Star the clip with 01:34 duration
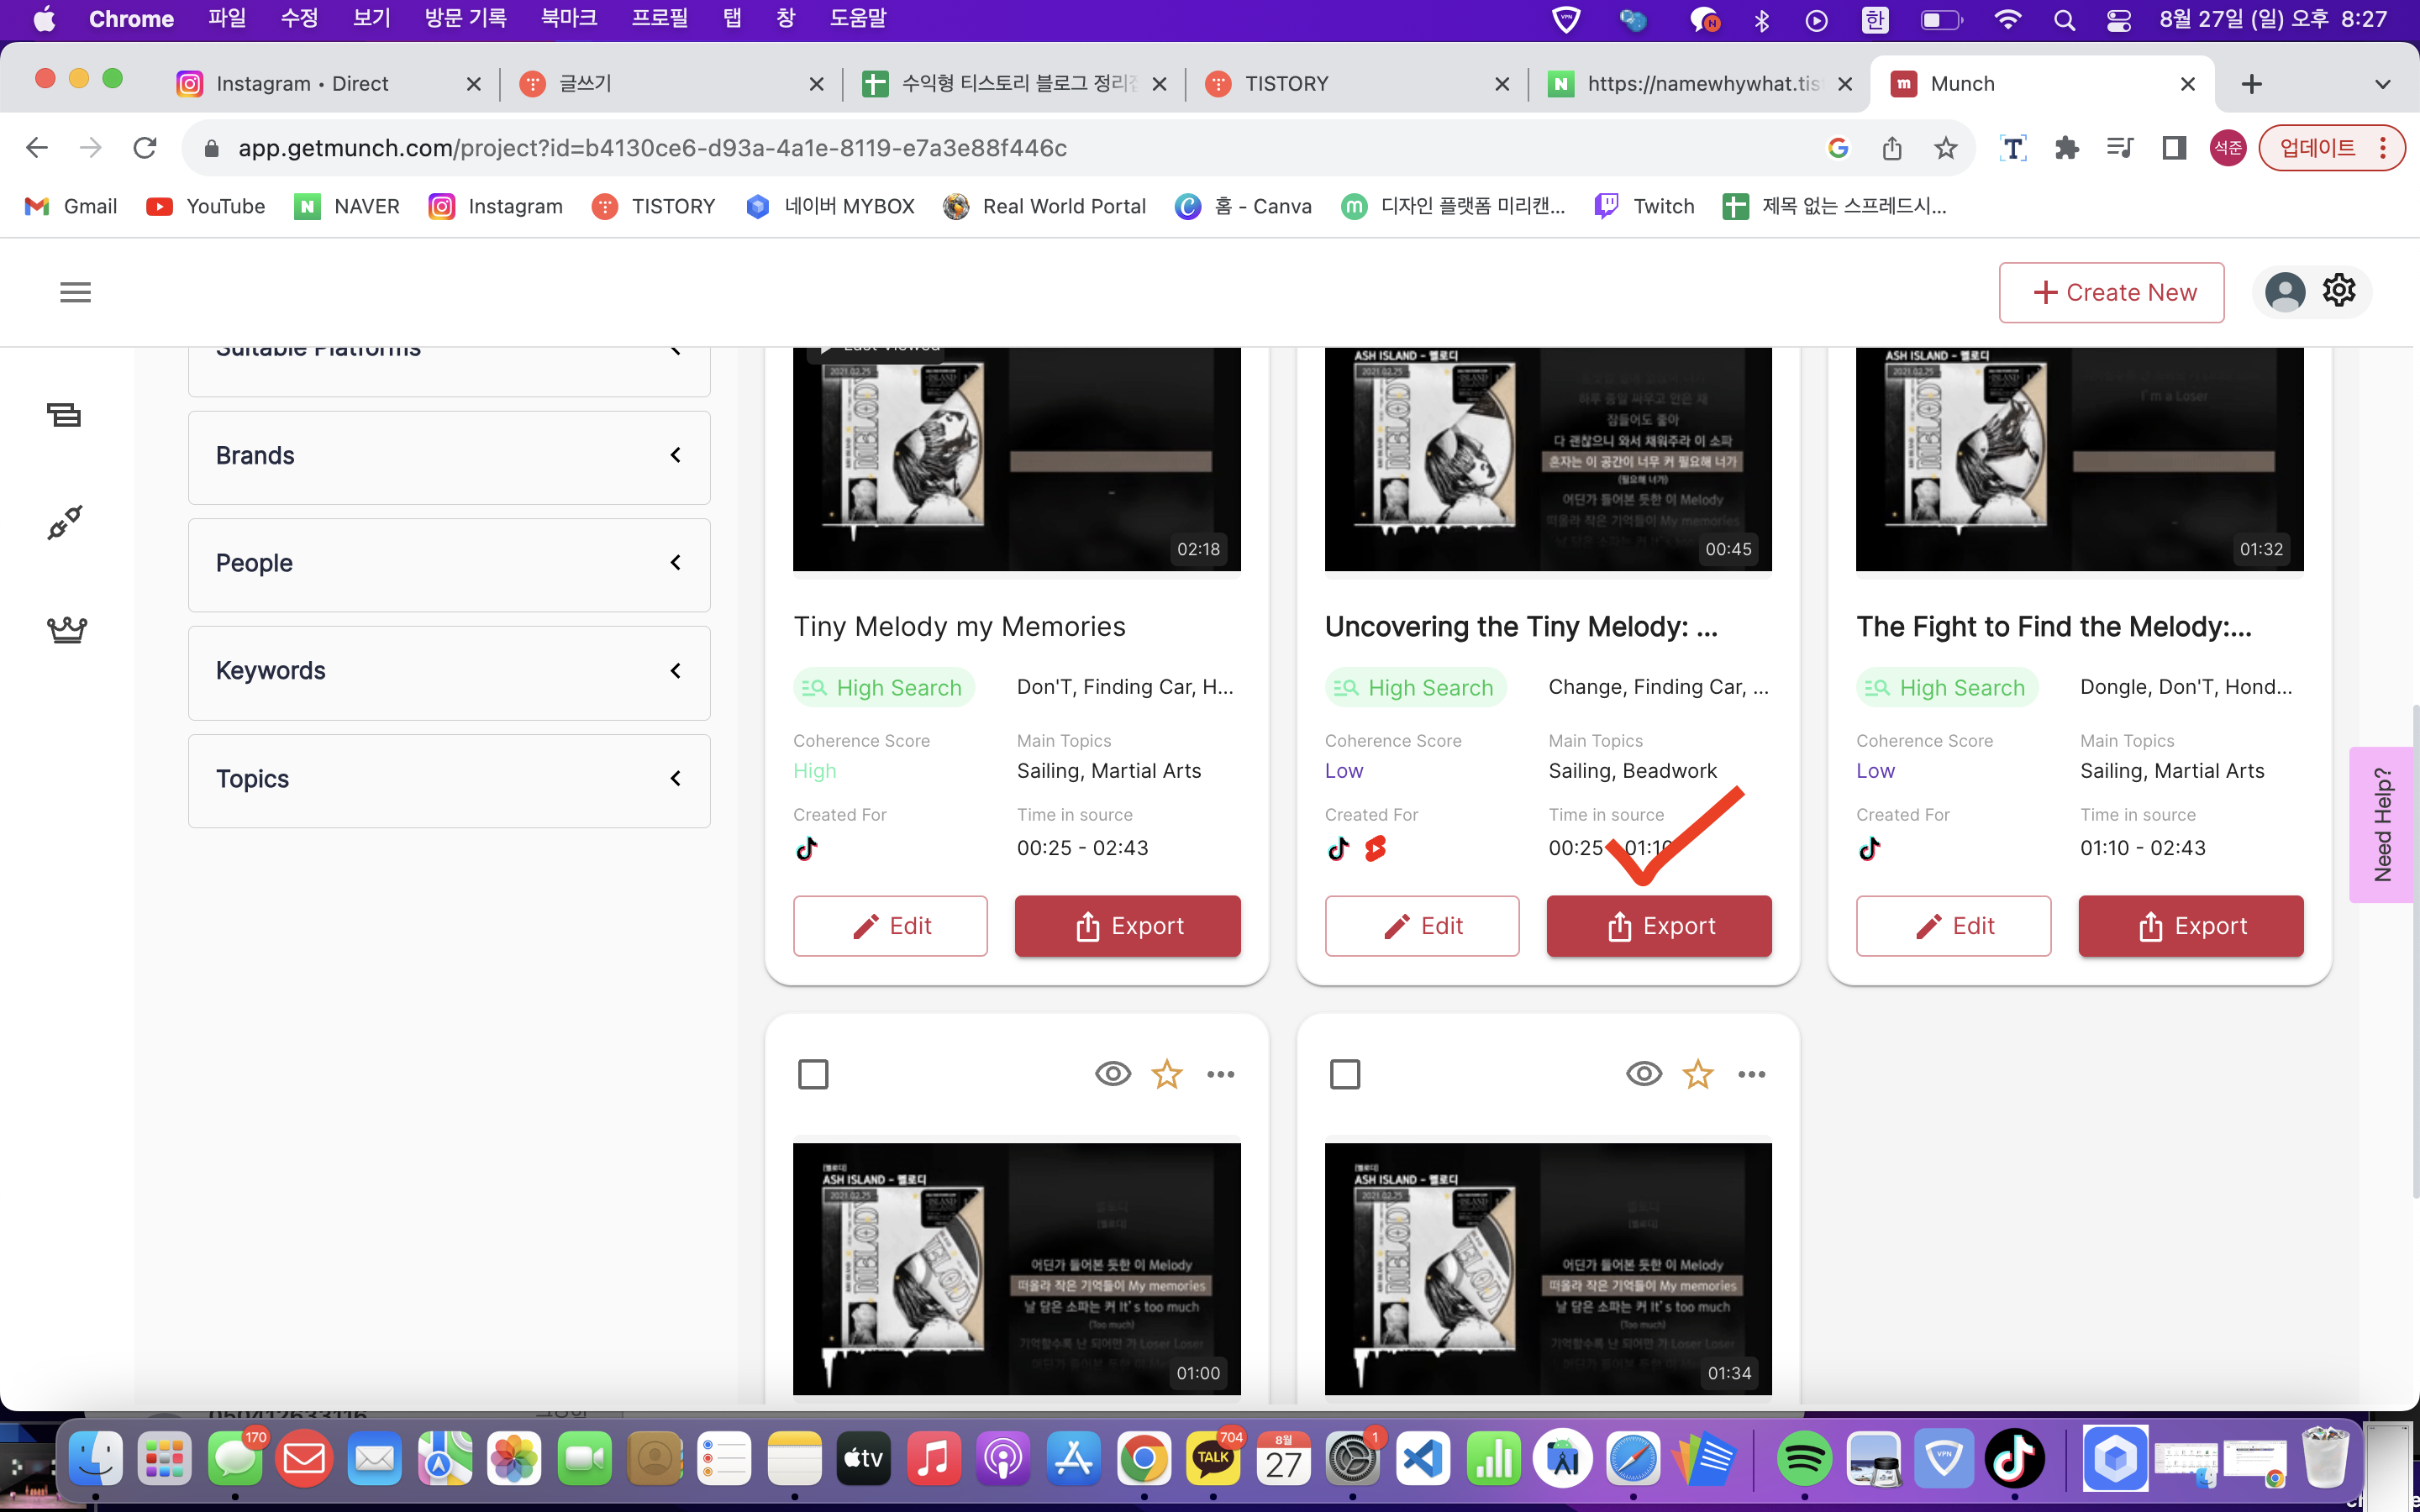2420x1512 pixels. pyautogui.click(x=1698, y=1075)
